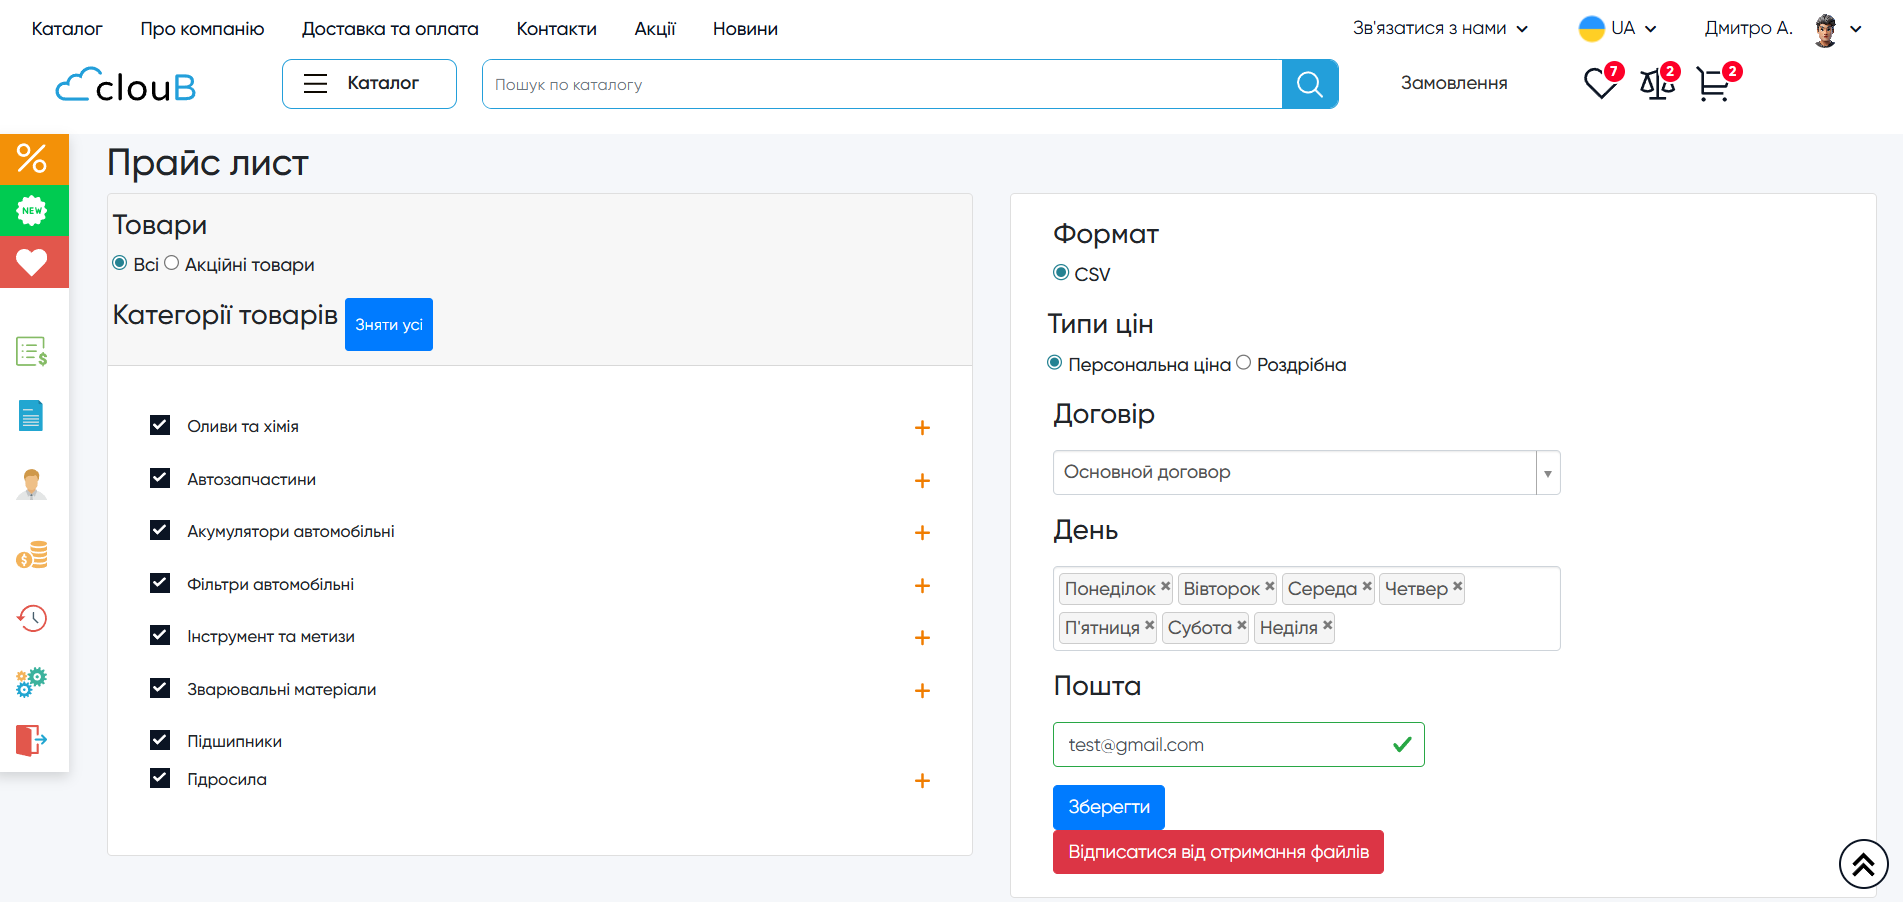Open the order history clock sidebar icon
The height and width of the screenshot is (902, 1903).
point(32,618)
